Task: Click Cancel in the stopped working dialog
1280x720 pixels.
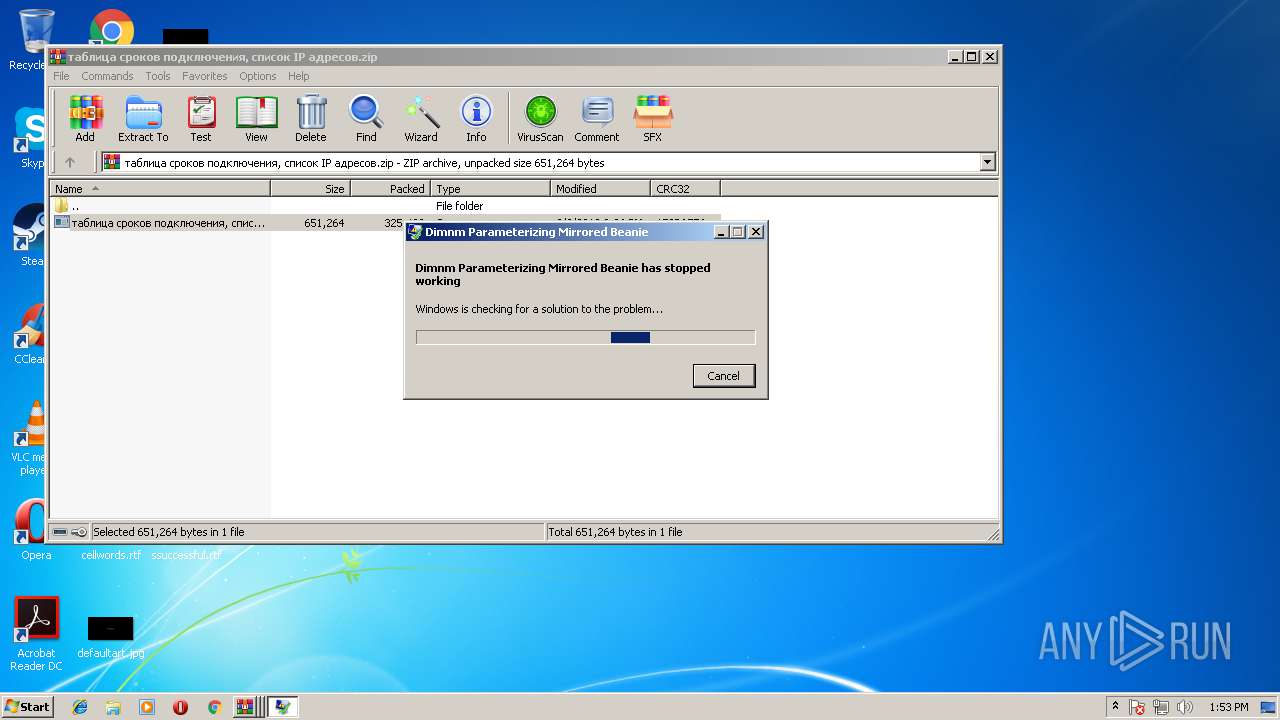Action: point(723,376)
